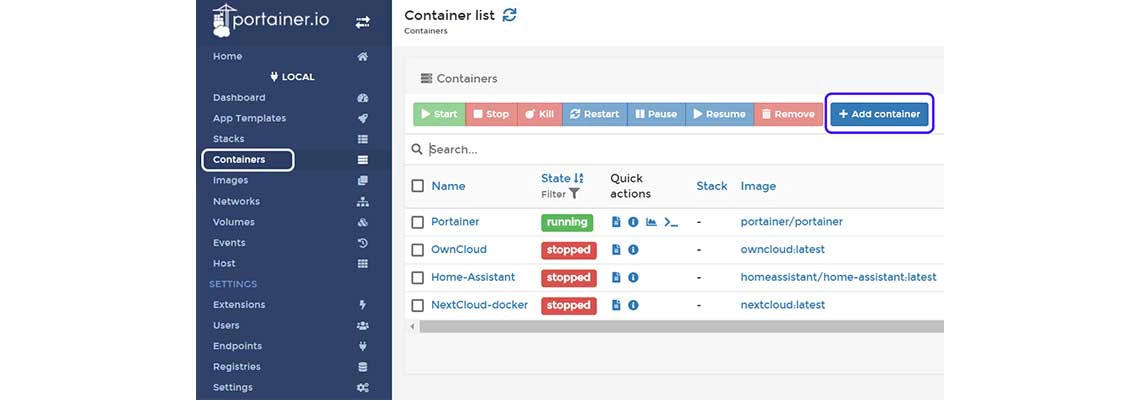Click the Extensions bolt icon

[x=363, y=305]
